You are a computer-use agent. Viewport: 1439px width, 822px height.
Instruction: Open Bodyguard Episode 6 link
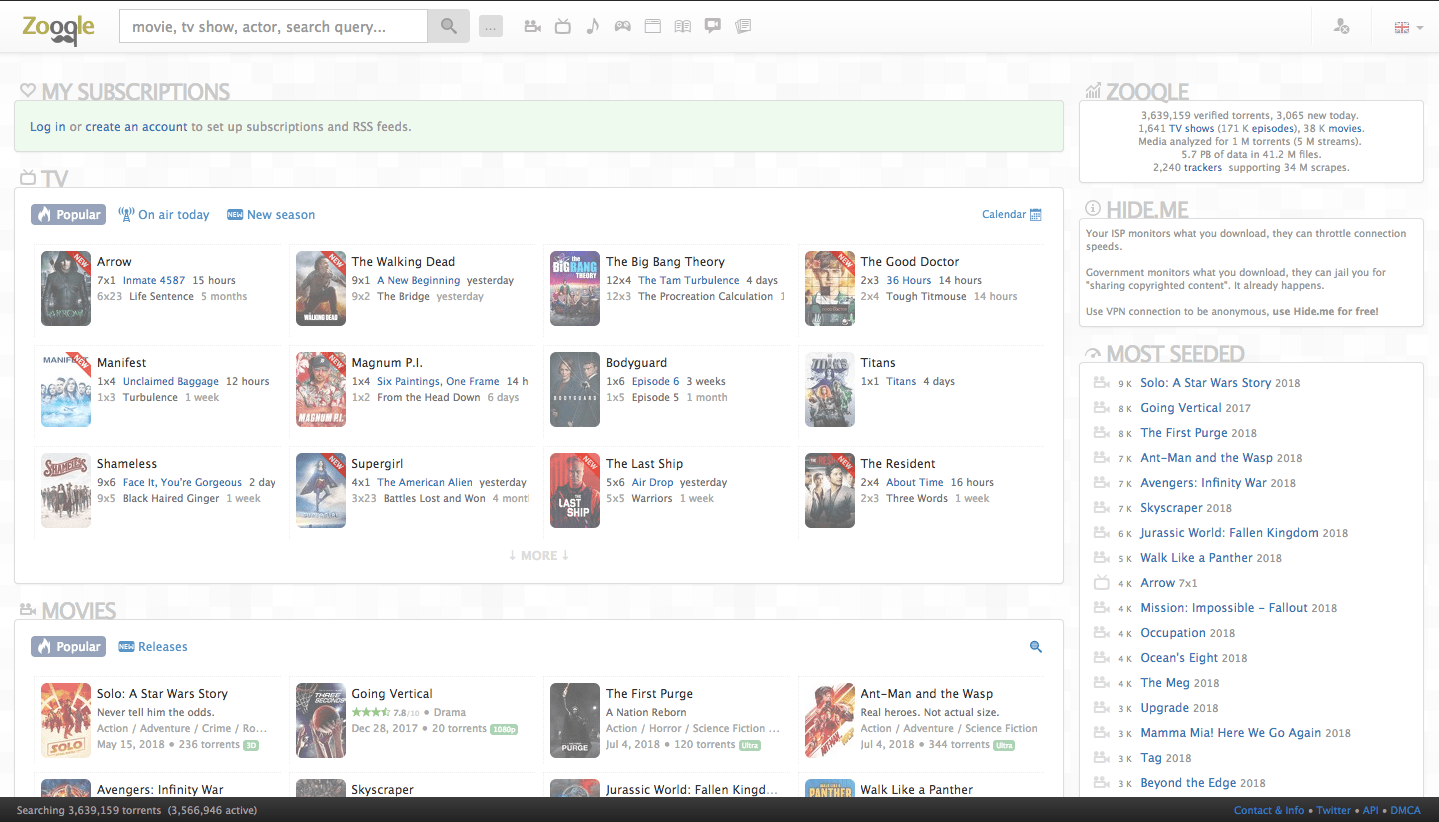[656, 382]
